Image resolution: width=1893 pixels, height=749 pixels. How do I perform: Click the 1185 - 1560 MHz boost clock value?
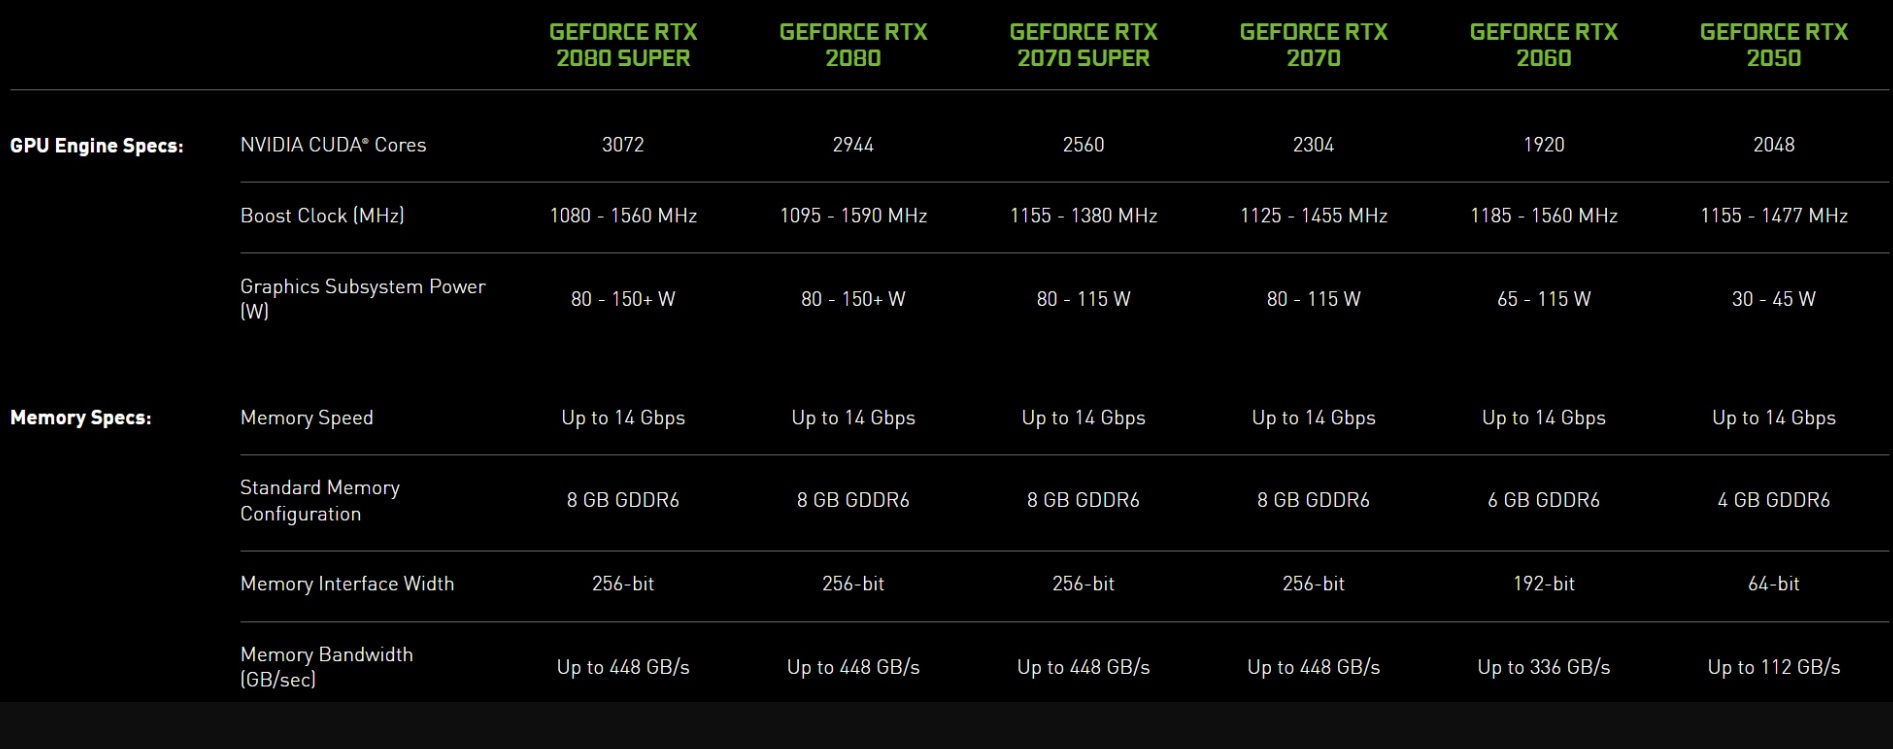click(1543, 216)
